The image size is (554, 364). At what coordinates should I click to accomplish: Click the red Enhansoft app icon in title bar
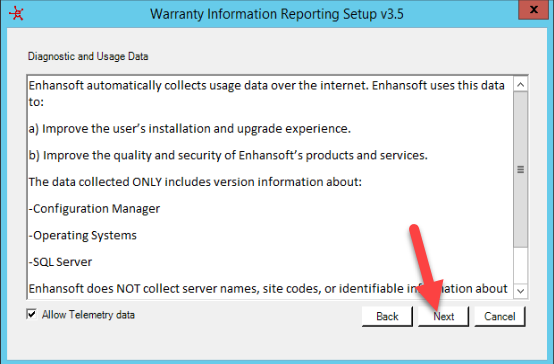17,14
